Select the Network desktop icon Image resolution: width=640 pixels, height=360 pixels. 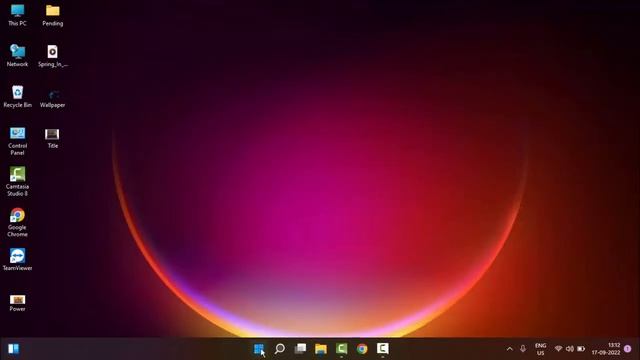[18, 56]
